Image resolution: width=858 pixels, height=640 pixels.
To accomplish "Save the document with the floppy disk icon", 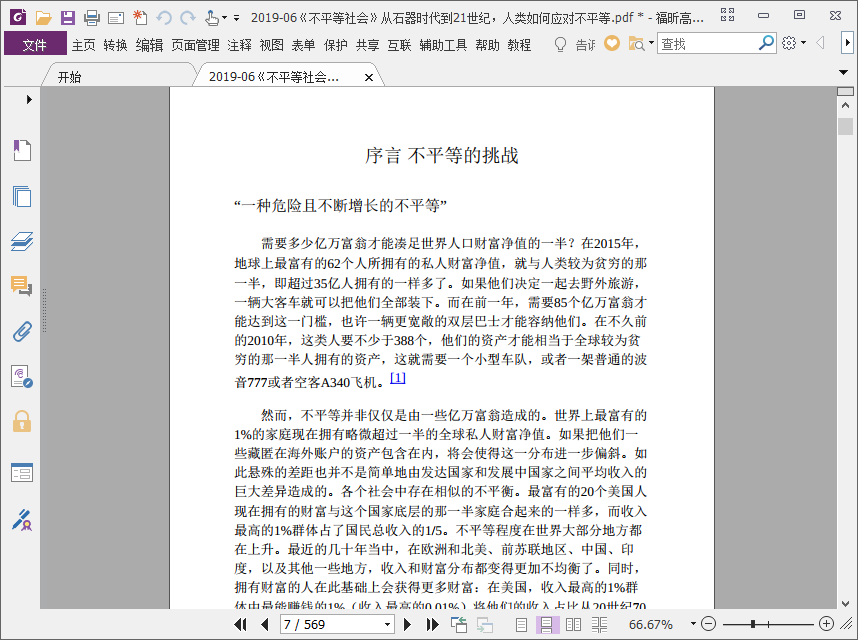I will tap(68, 18).
